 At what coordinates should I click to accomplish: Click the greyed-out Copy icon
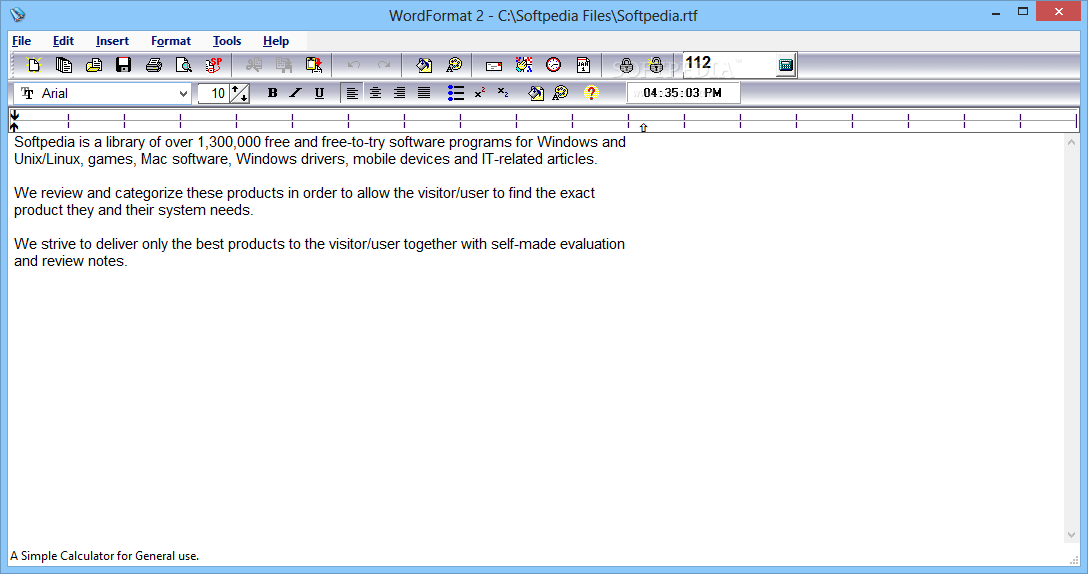click(x=284, y=65)
